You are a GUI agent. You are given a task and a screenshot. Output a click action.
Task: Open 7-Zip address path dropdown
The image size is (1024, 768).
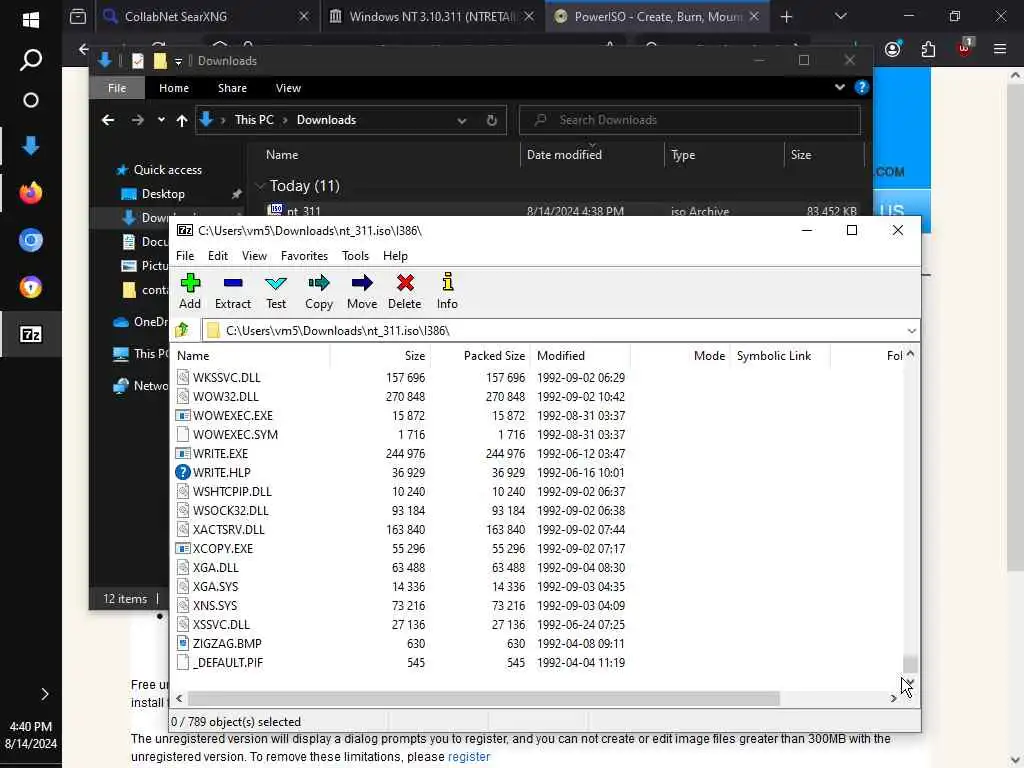tap(911, 331)
